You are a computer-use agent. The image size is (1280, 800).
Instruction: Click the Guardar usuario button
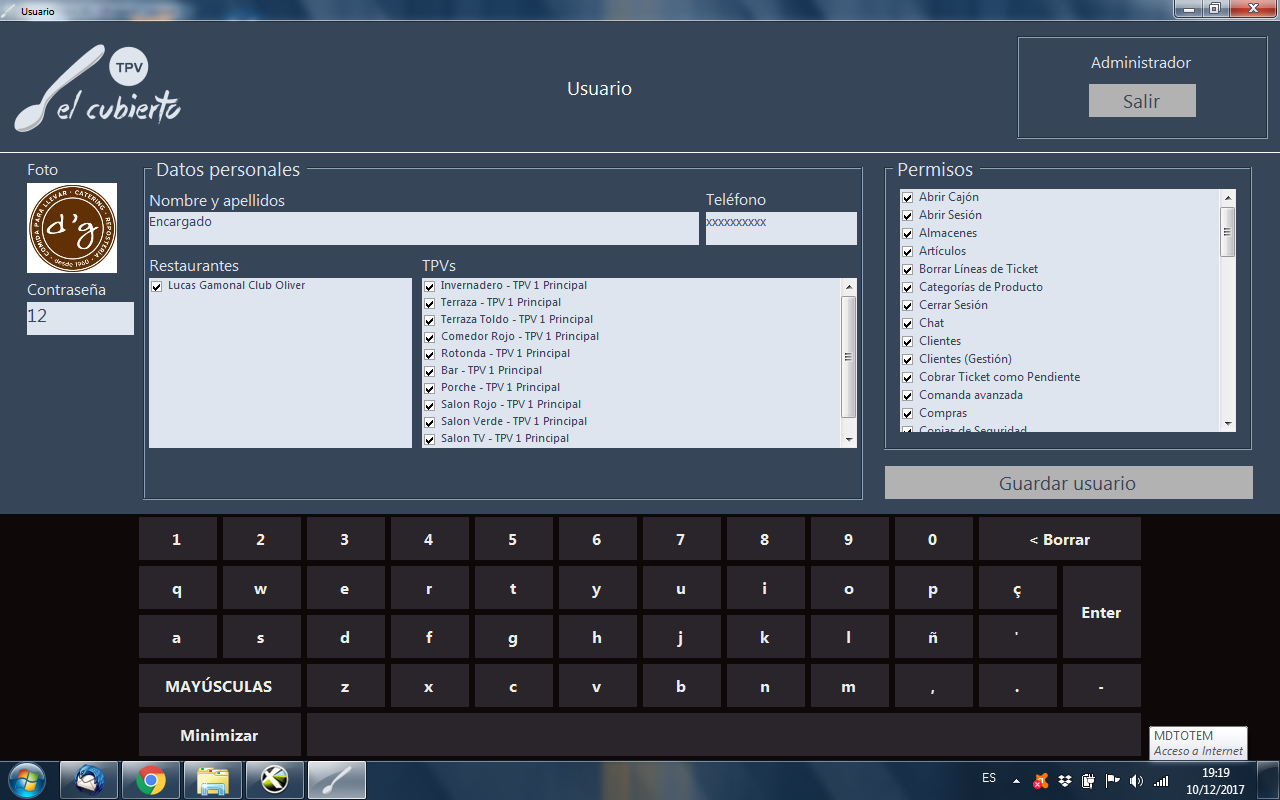pyautogui.click(x=1068, y=483)
